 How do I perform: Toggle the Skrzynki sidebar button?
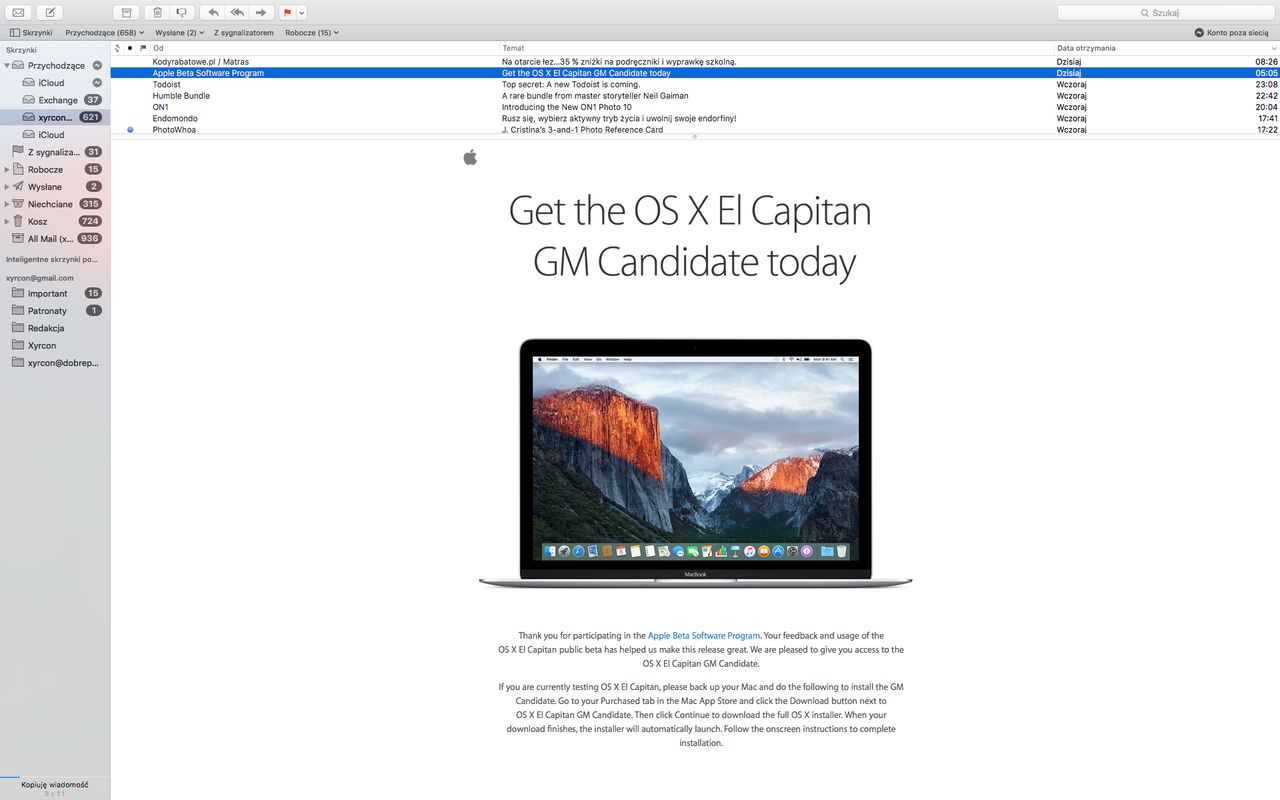[31, 33]
